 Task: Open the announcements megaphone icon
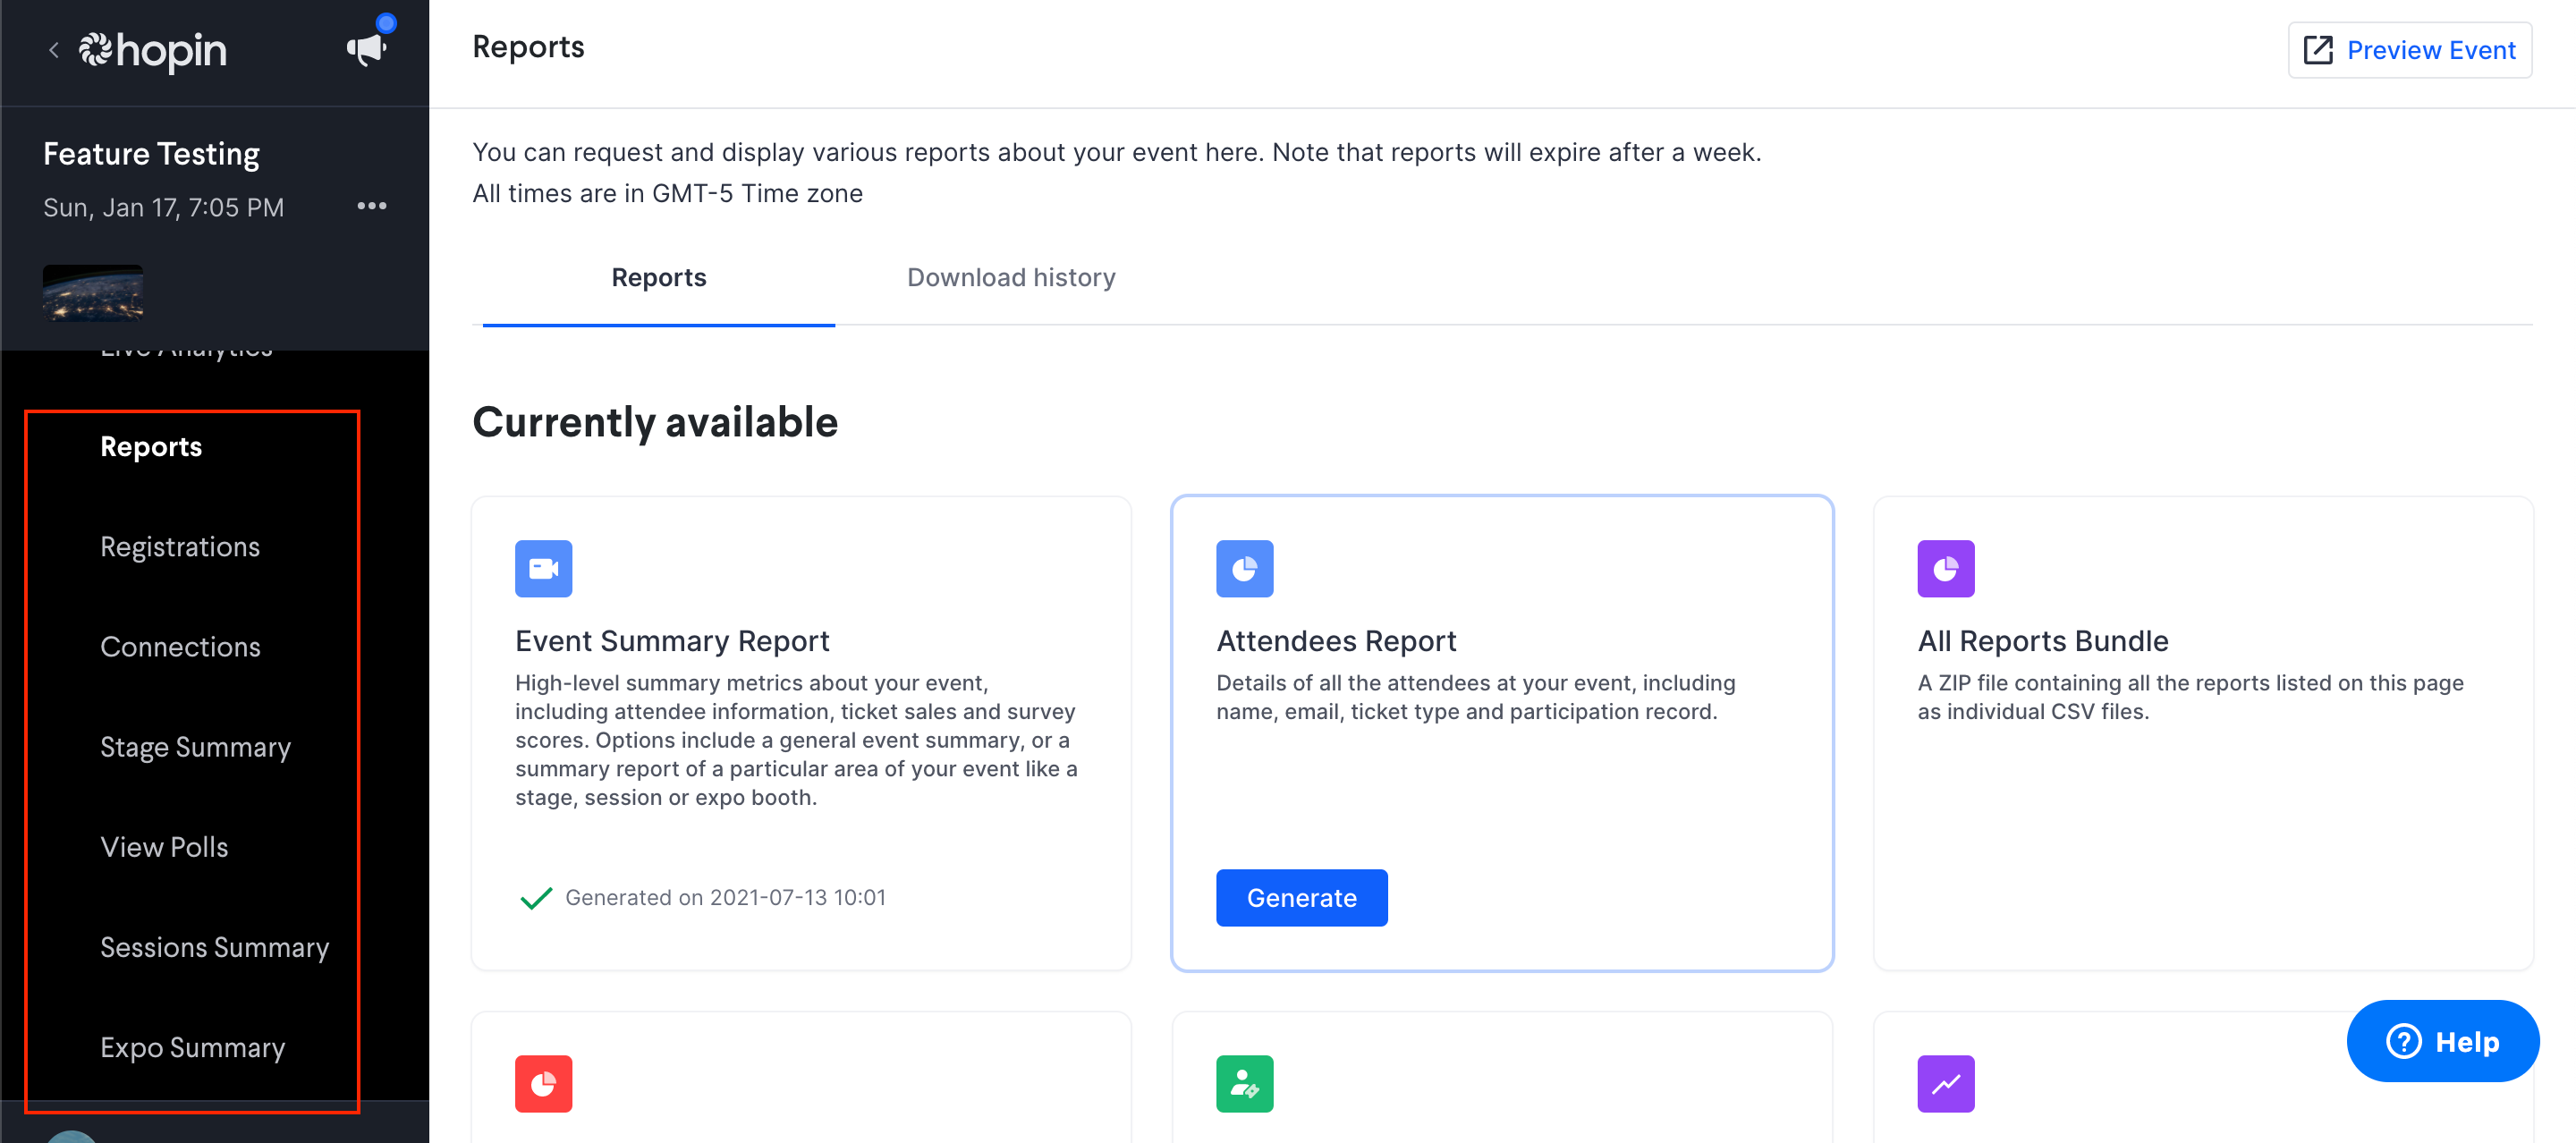367,48
